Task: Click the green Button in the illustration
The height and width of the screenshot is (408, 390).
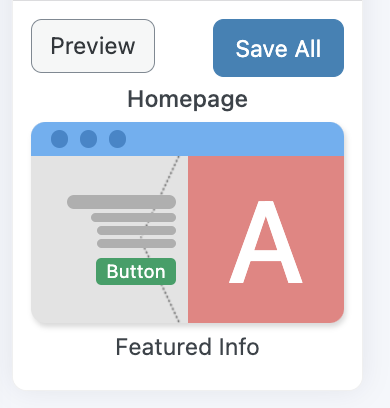Action: click(x=136, y=271)
